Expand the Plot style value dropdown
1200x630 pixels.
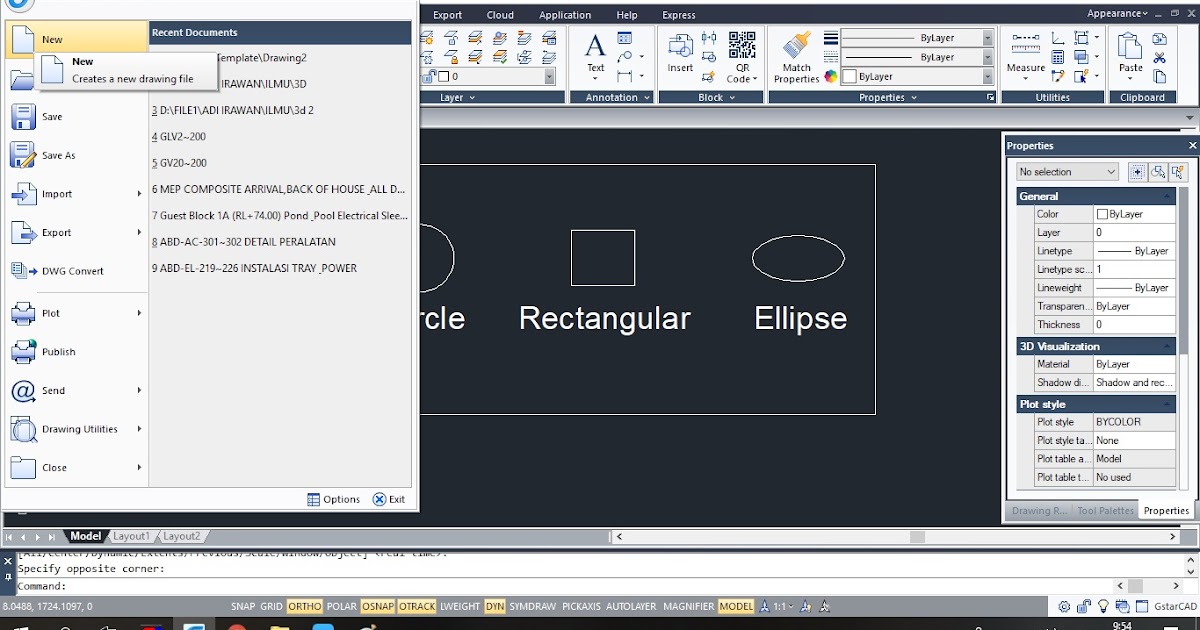click(x=1133, y=422)
